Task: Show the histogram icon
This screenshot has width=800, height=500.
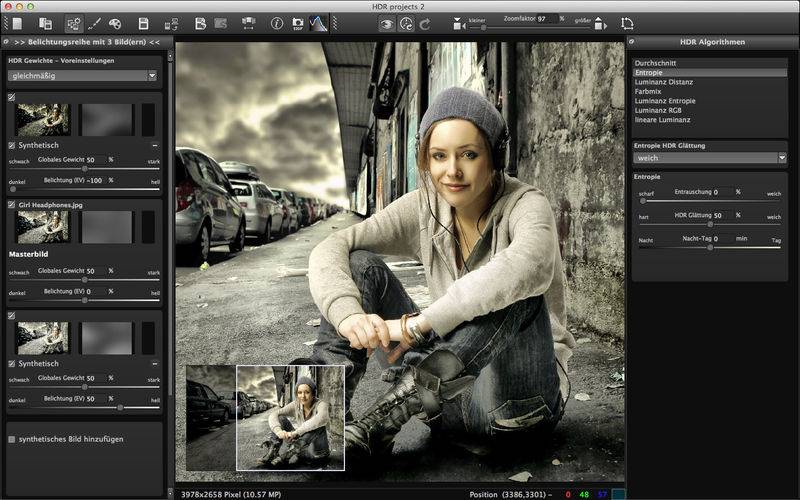Action: pyautogui.click(x=318, y=22)
